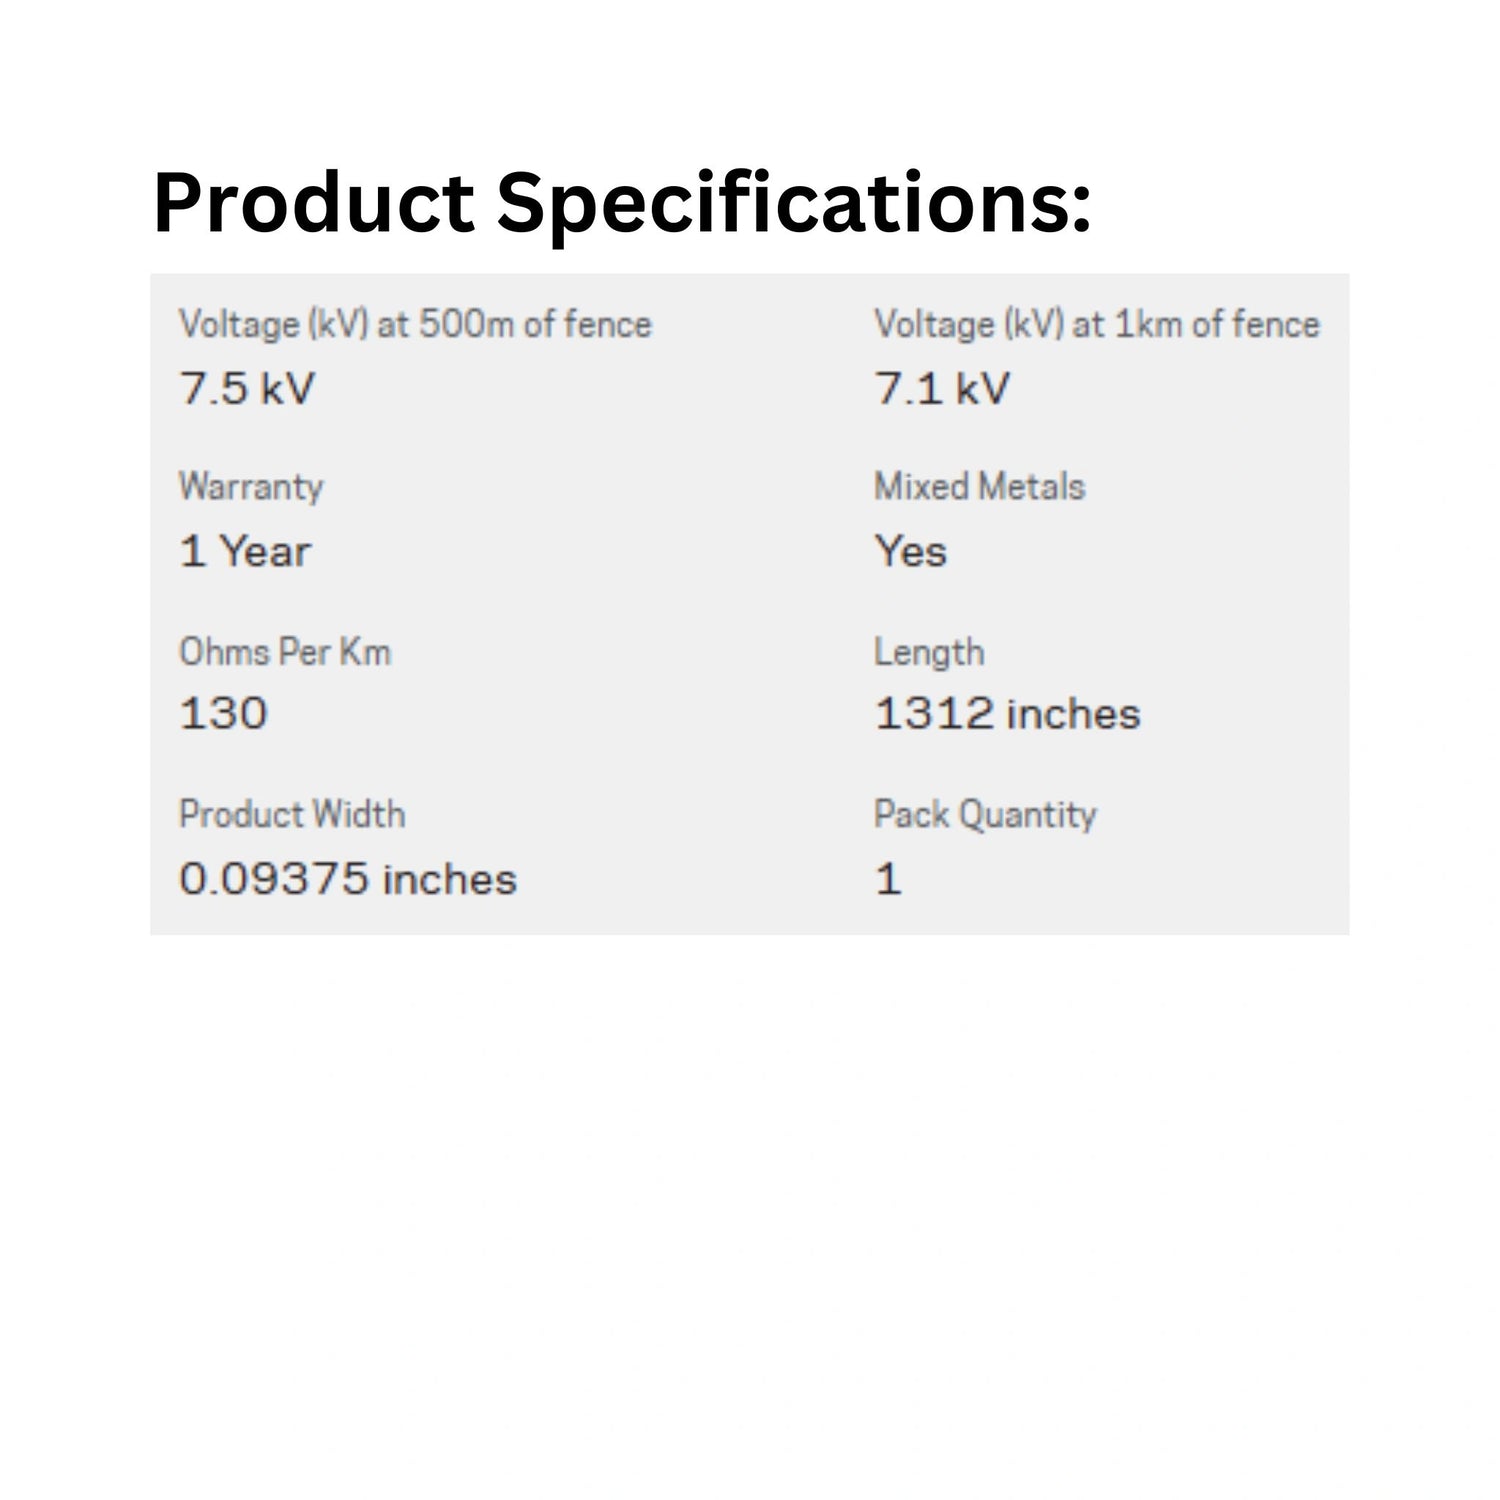The height and width of the screenshot is (1500, 1500).
Task: Click the word Product in the heading
Action: (x=313, y=203)
